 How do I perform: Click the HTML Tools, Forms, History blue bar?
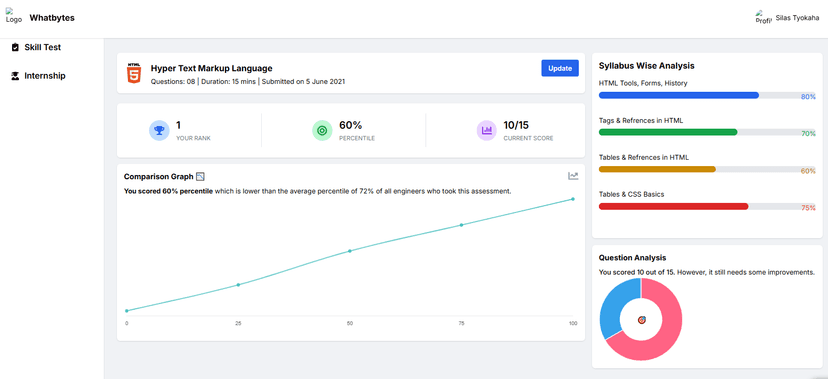click(x=679, y=96)
